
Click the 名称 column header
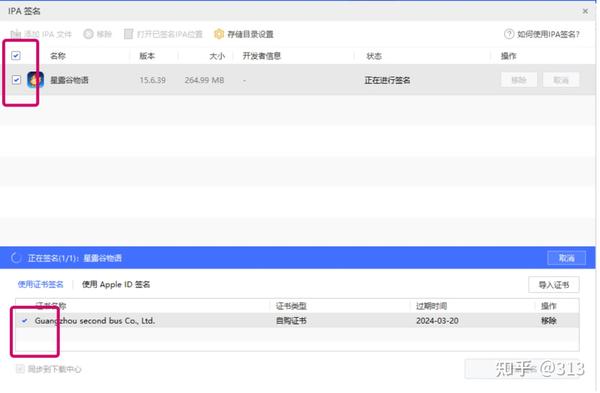click(58, 56)
